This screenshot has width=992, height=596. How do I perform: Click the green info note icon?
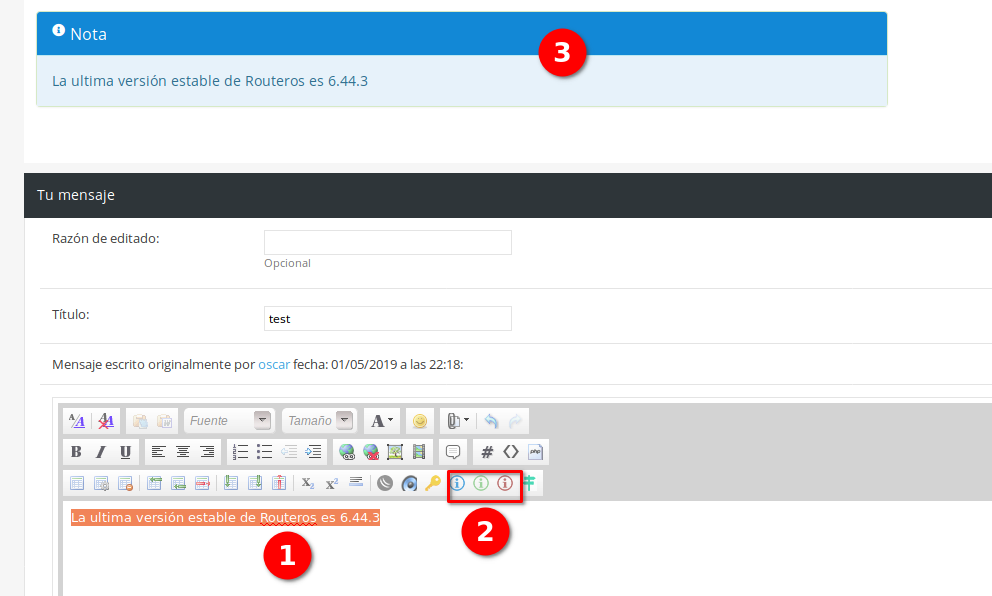pyautogui.click(x=481, y=483)
